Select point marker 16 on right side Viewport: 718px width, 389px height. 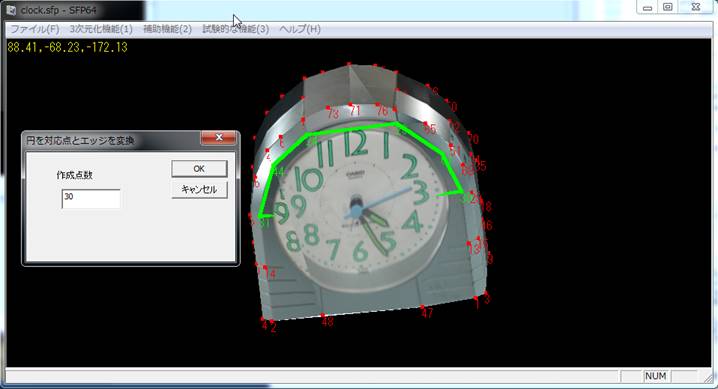point(486,225)
